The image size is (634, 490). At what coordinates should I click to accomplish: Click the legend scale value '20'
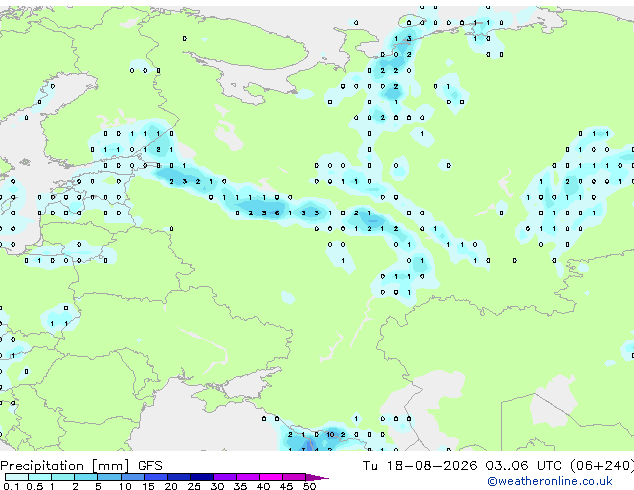click(x=171, y=486)
